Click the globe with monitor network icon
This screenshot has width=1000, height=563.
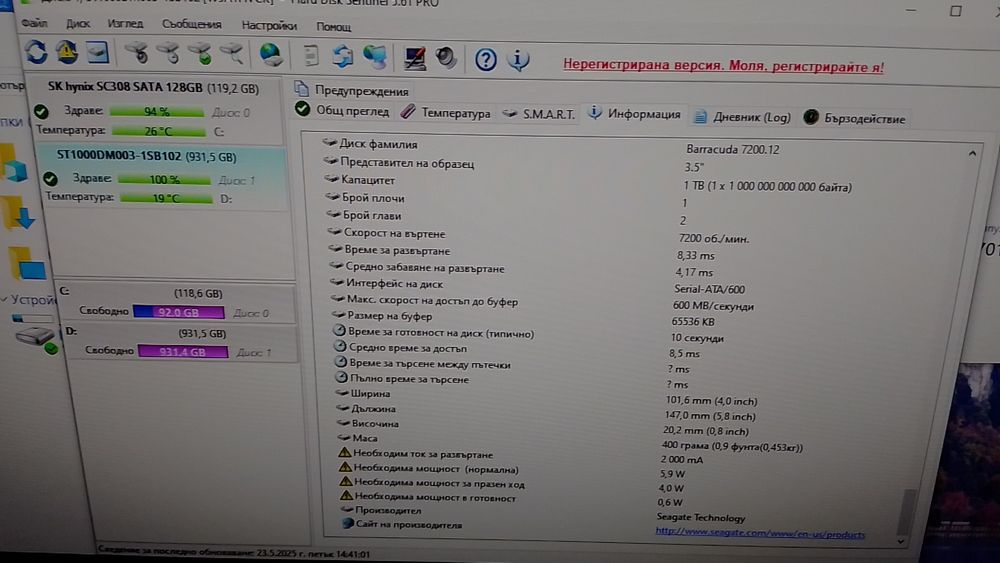pos(375,57)
